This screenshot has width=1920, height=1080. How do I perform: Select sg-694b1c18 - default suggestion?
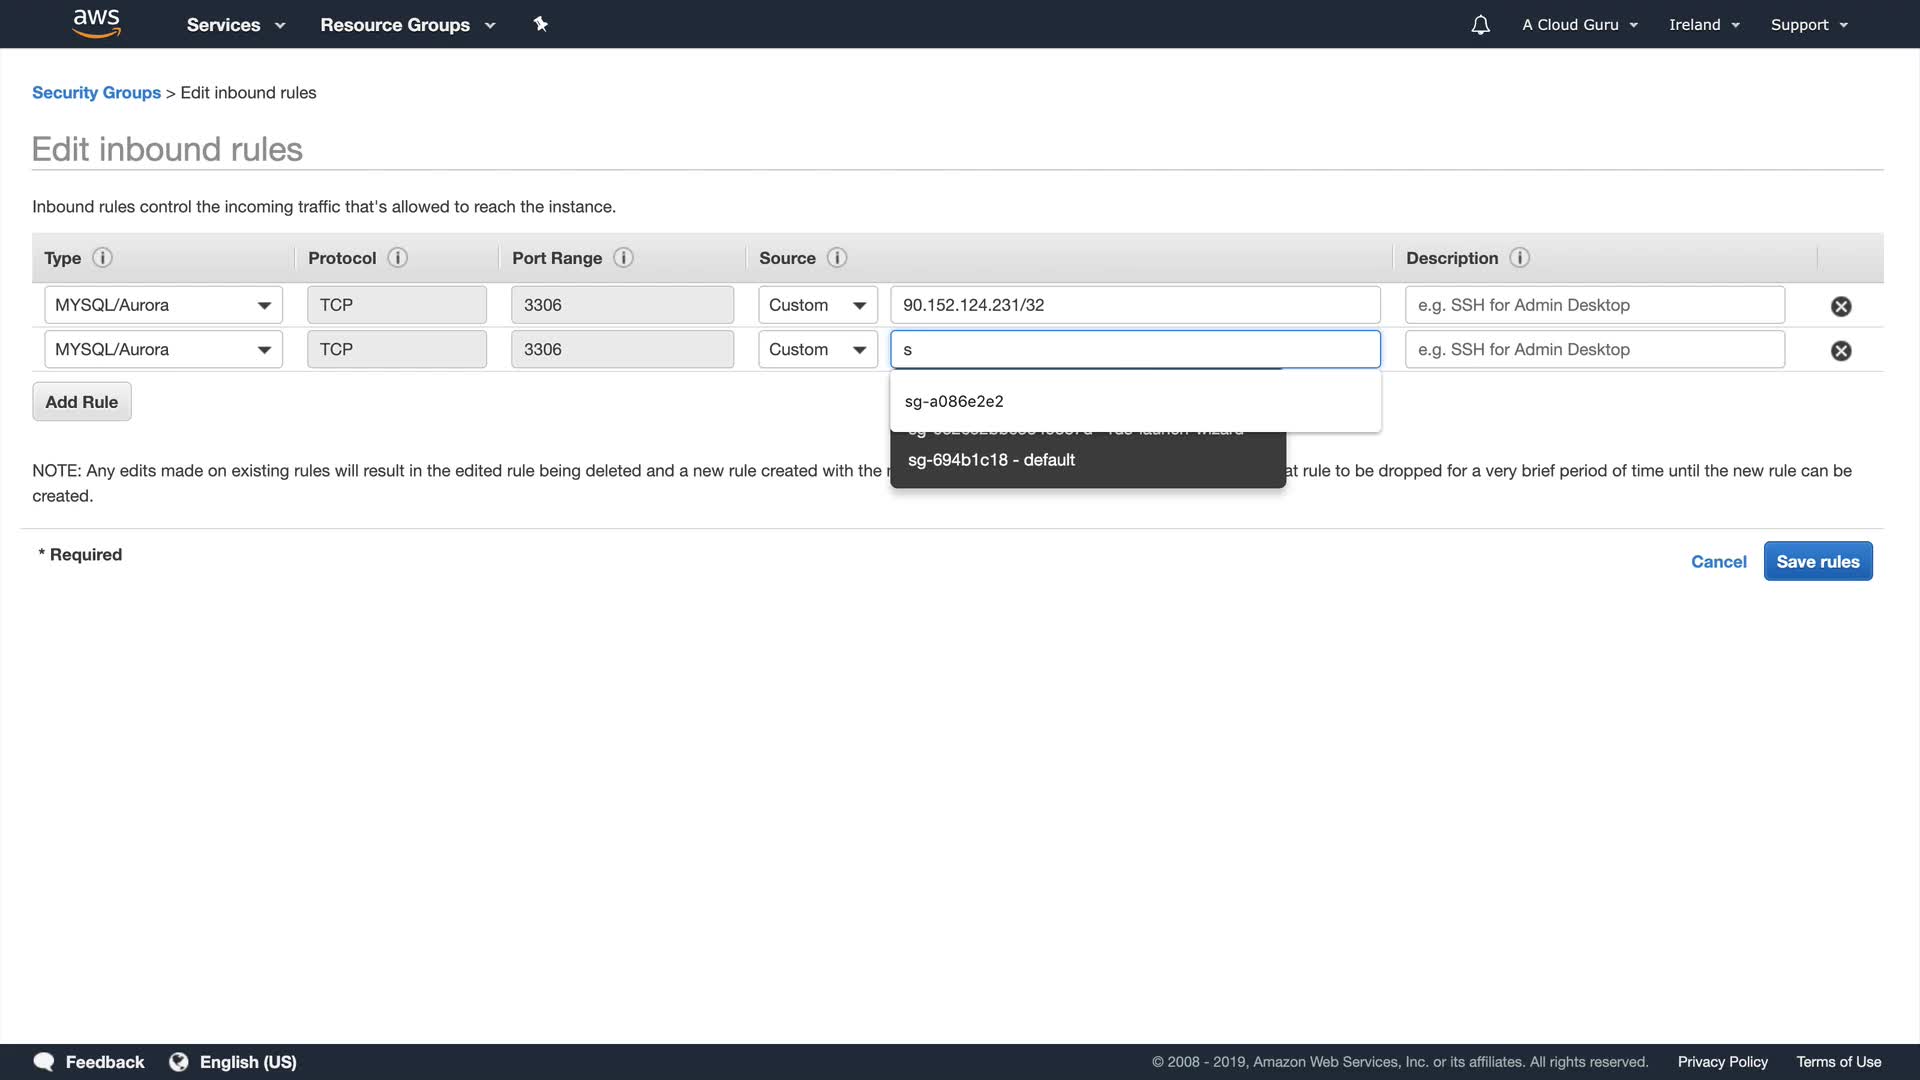coord(991,460)
